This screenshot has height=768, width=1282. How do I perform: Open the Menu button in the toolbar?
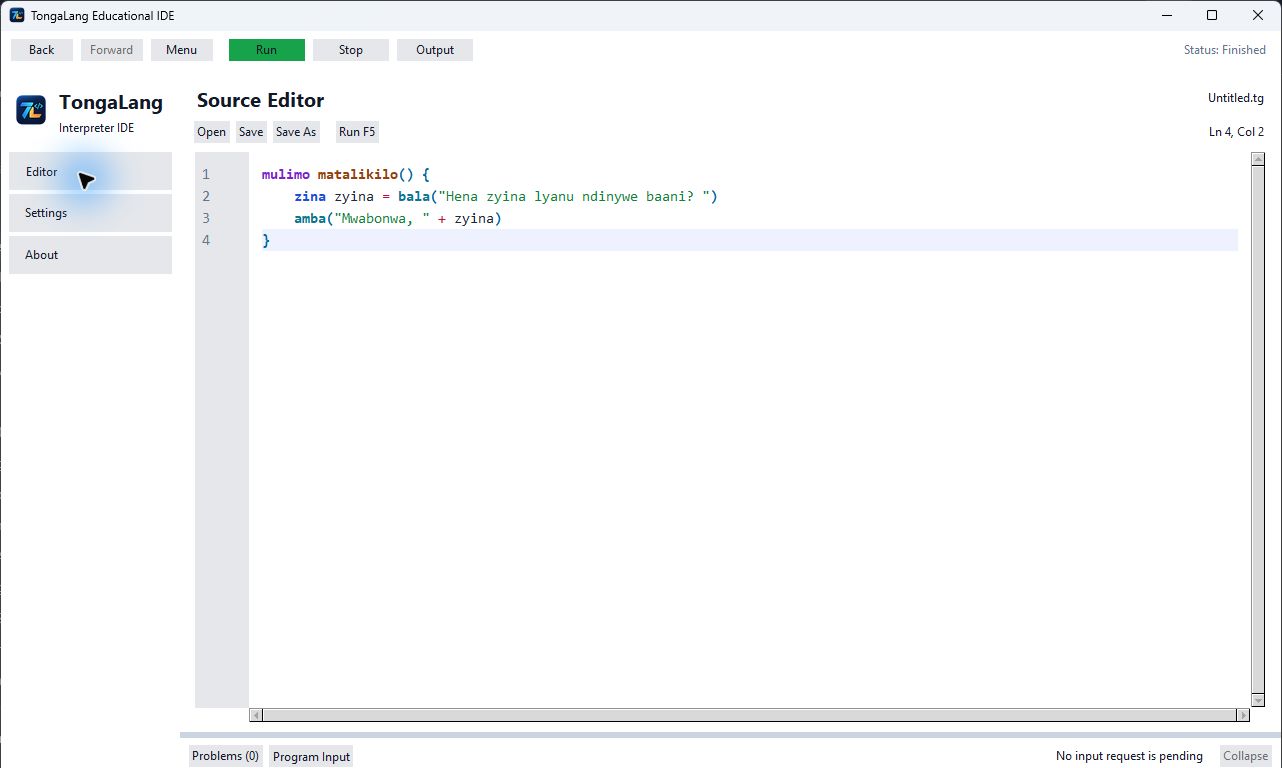point(182,50)
